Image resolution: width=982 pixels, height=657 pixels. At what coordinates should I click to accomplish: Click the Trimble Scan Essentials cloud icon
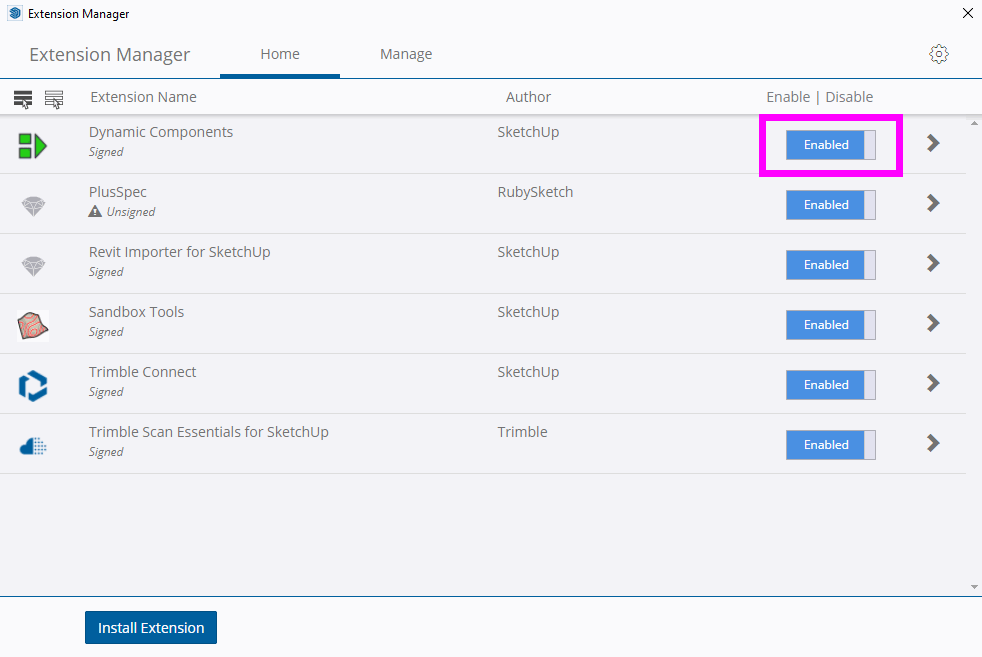[x=33, y=446]
